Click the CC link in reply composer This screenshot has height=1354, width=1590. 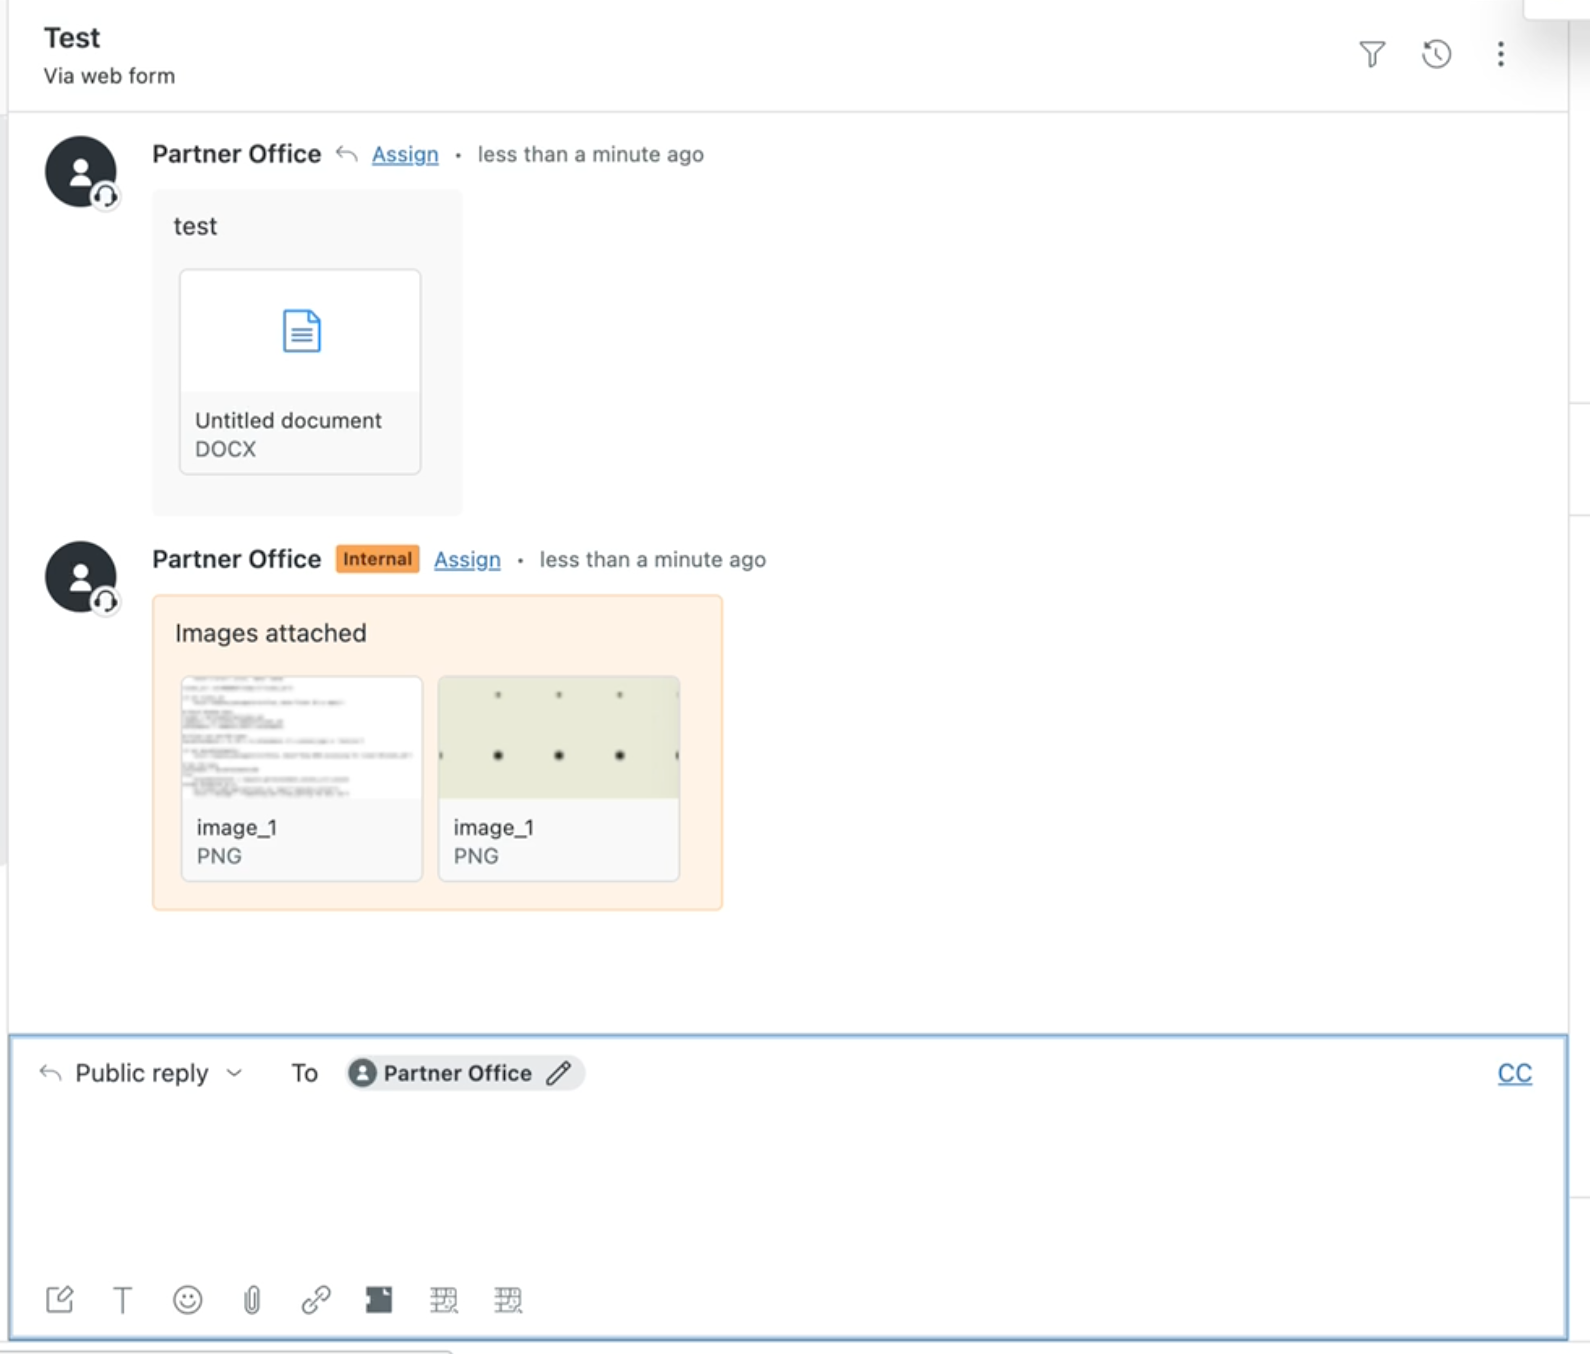[1514, 1073]
